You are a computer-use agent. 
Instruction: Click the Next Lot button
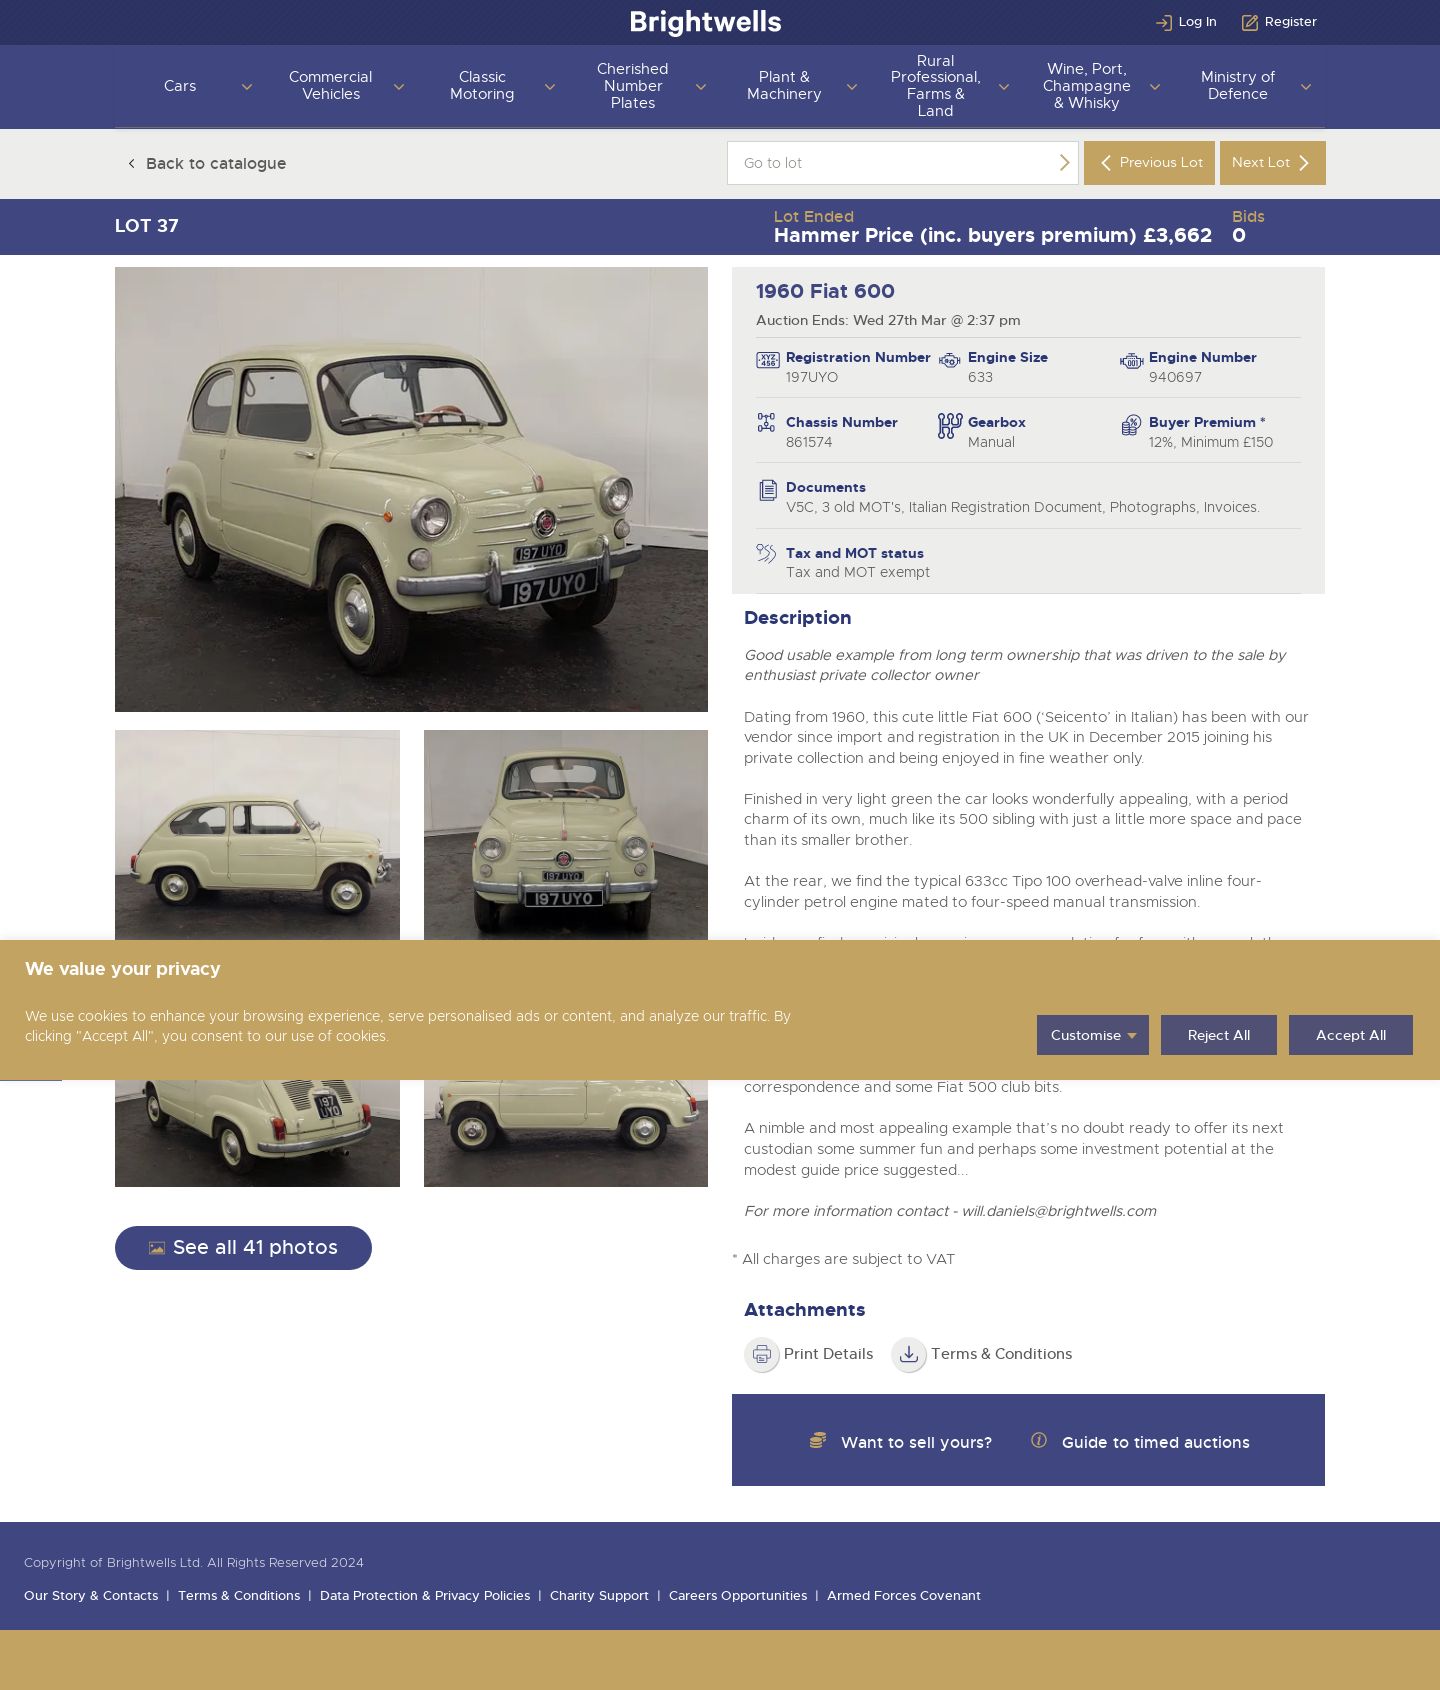(1273, 163)
